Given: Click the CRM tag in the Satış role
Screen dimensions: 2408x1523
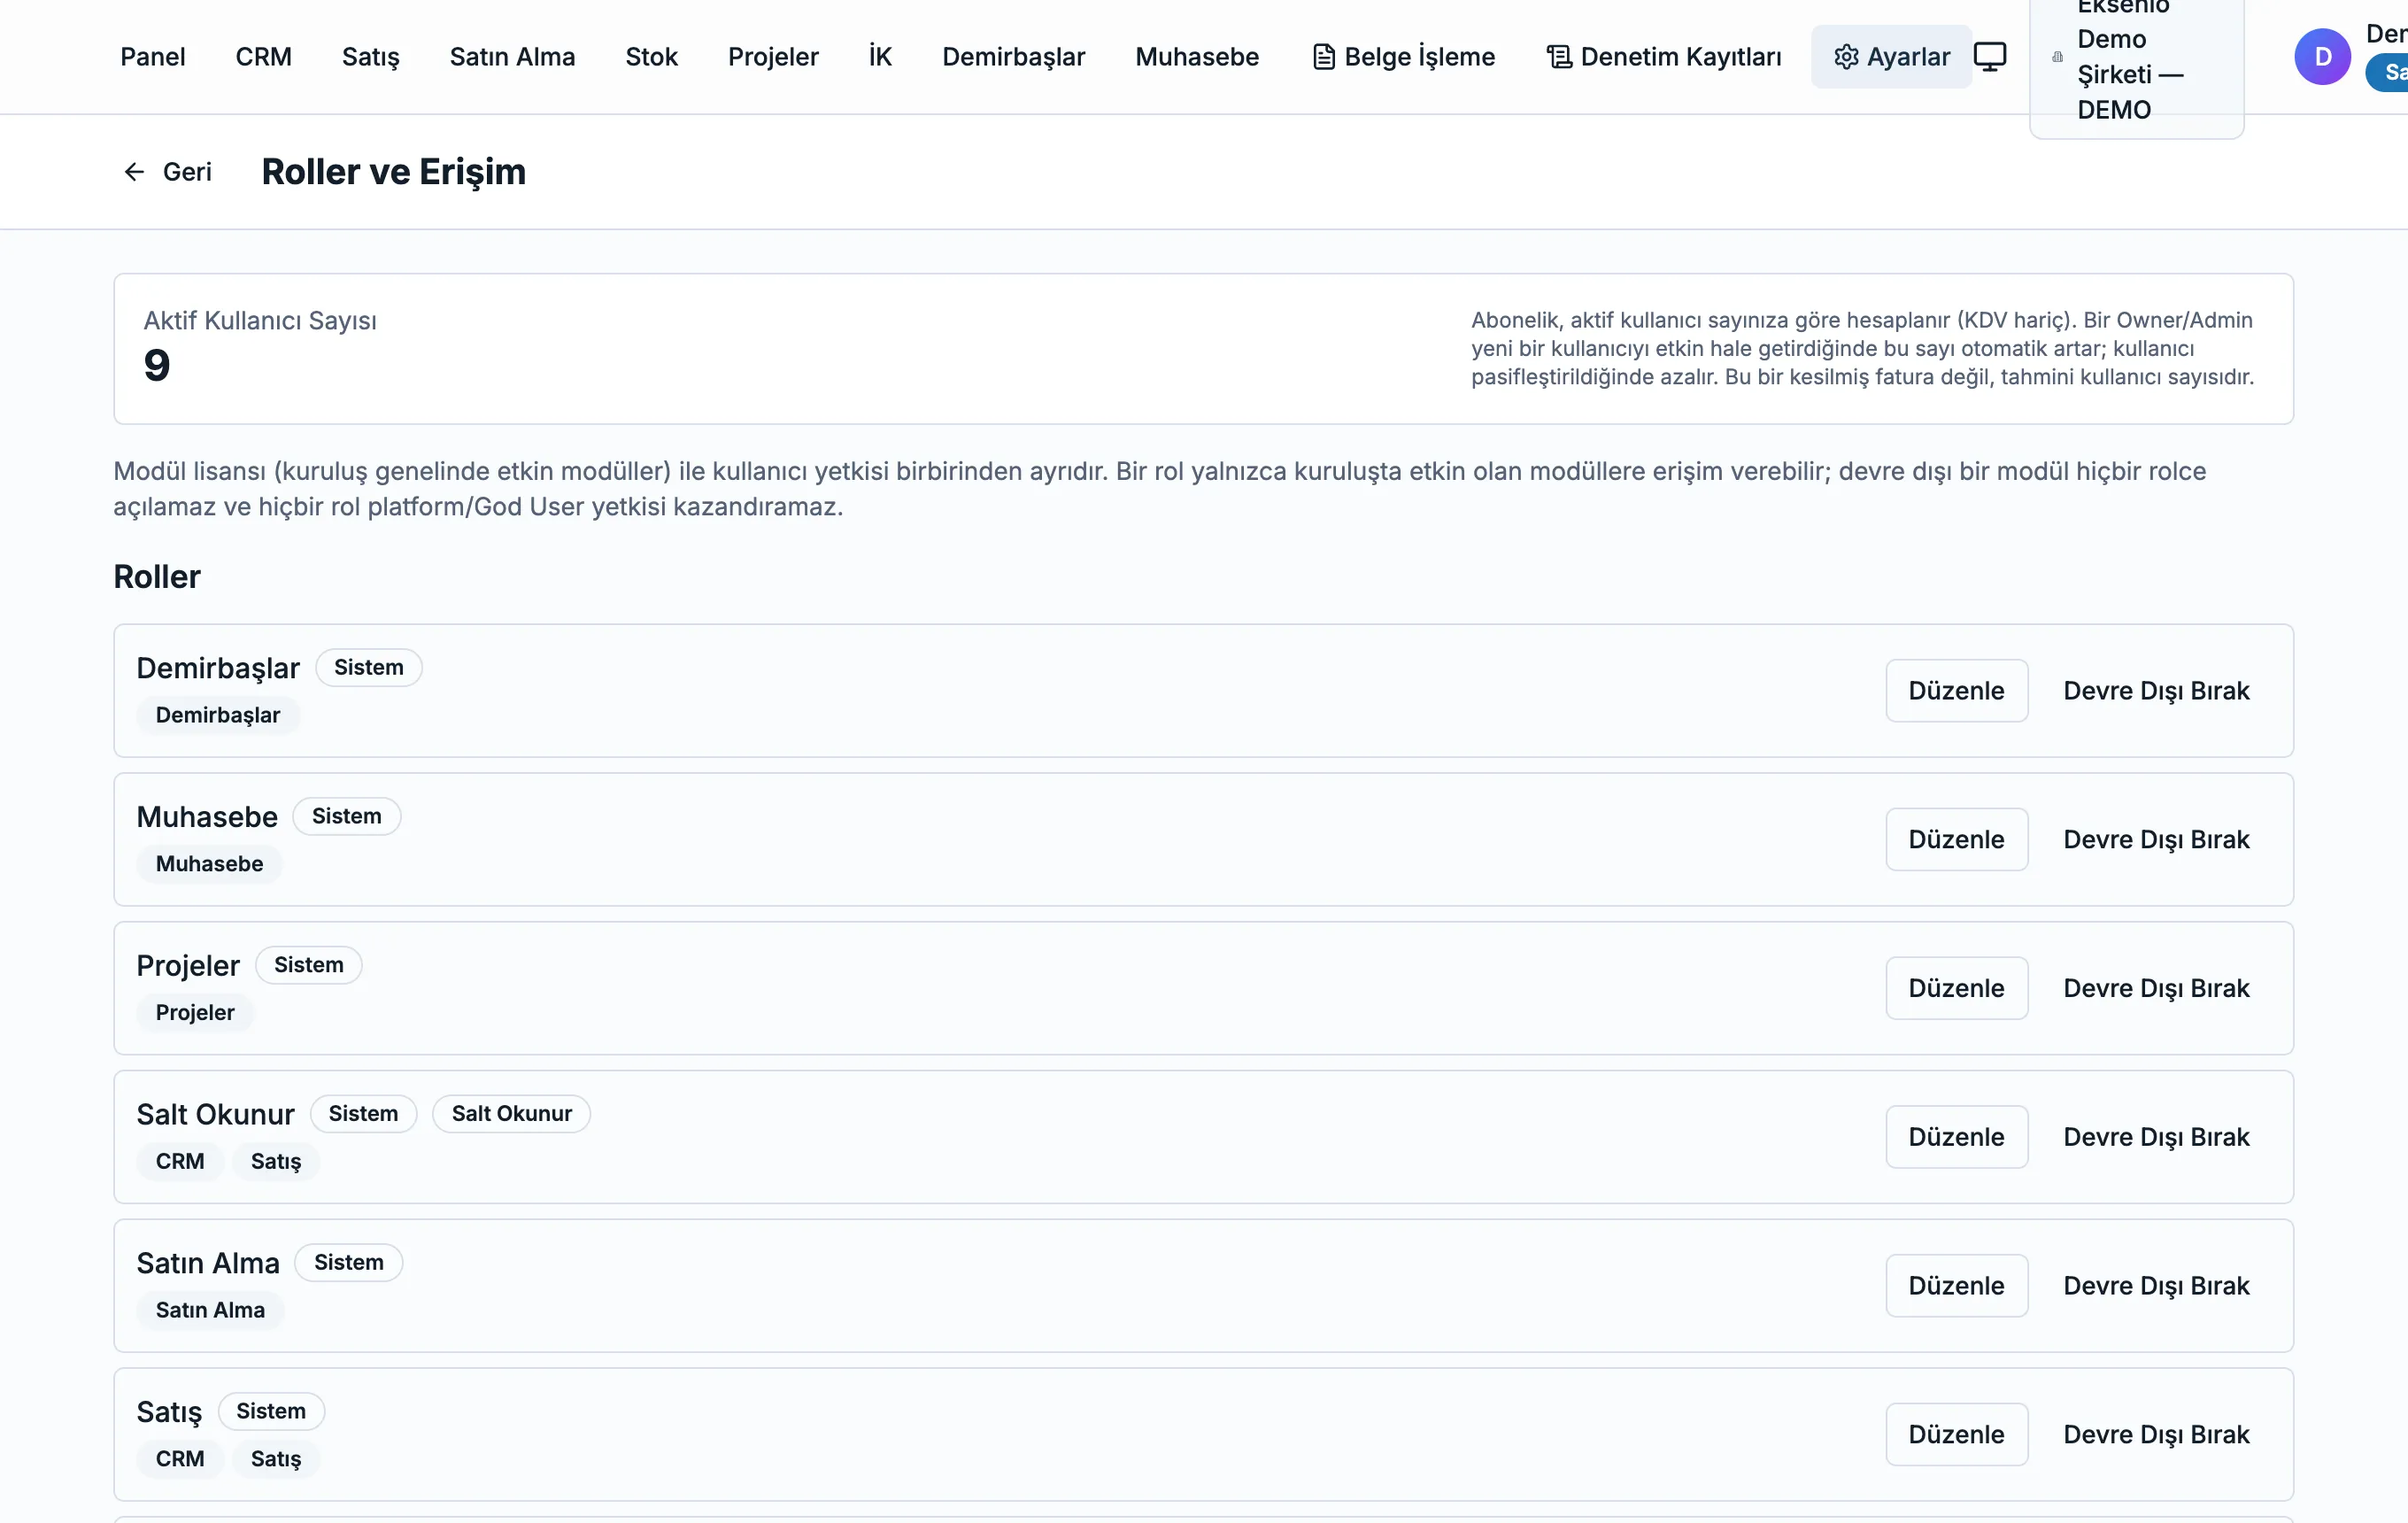Looking at the screenshot, I should (x=180, y=1460).
